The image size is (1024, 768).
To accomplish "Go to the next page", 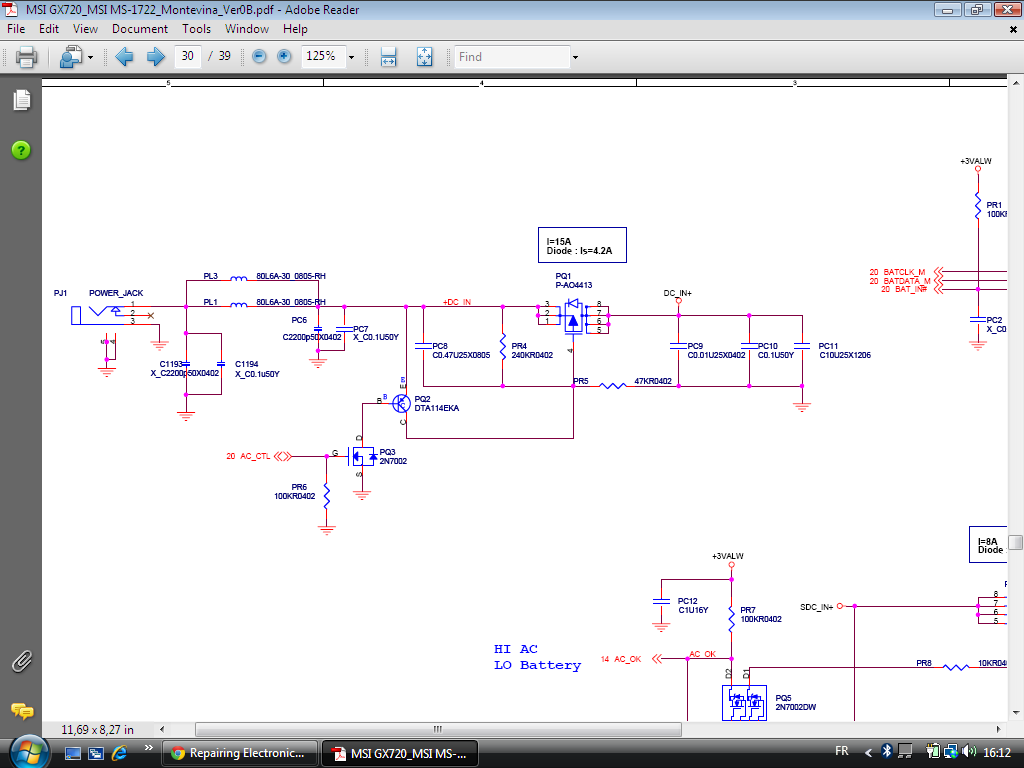I will [155, 57].
